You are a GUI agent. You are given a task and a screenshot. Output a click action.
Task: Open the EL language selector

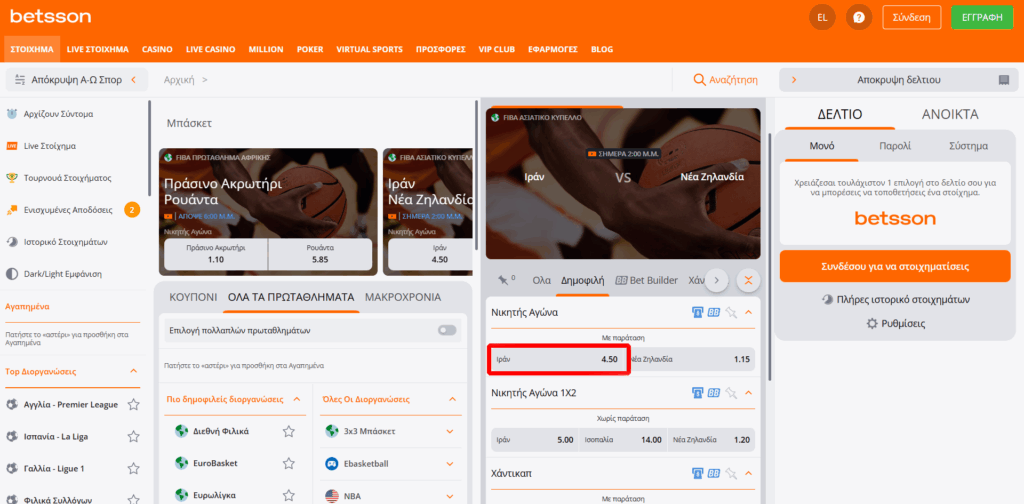click(x=822, y=18)
